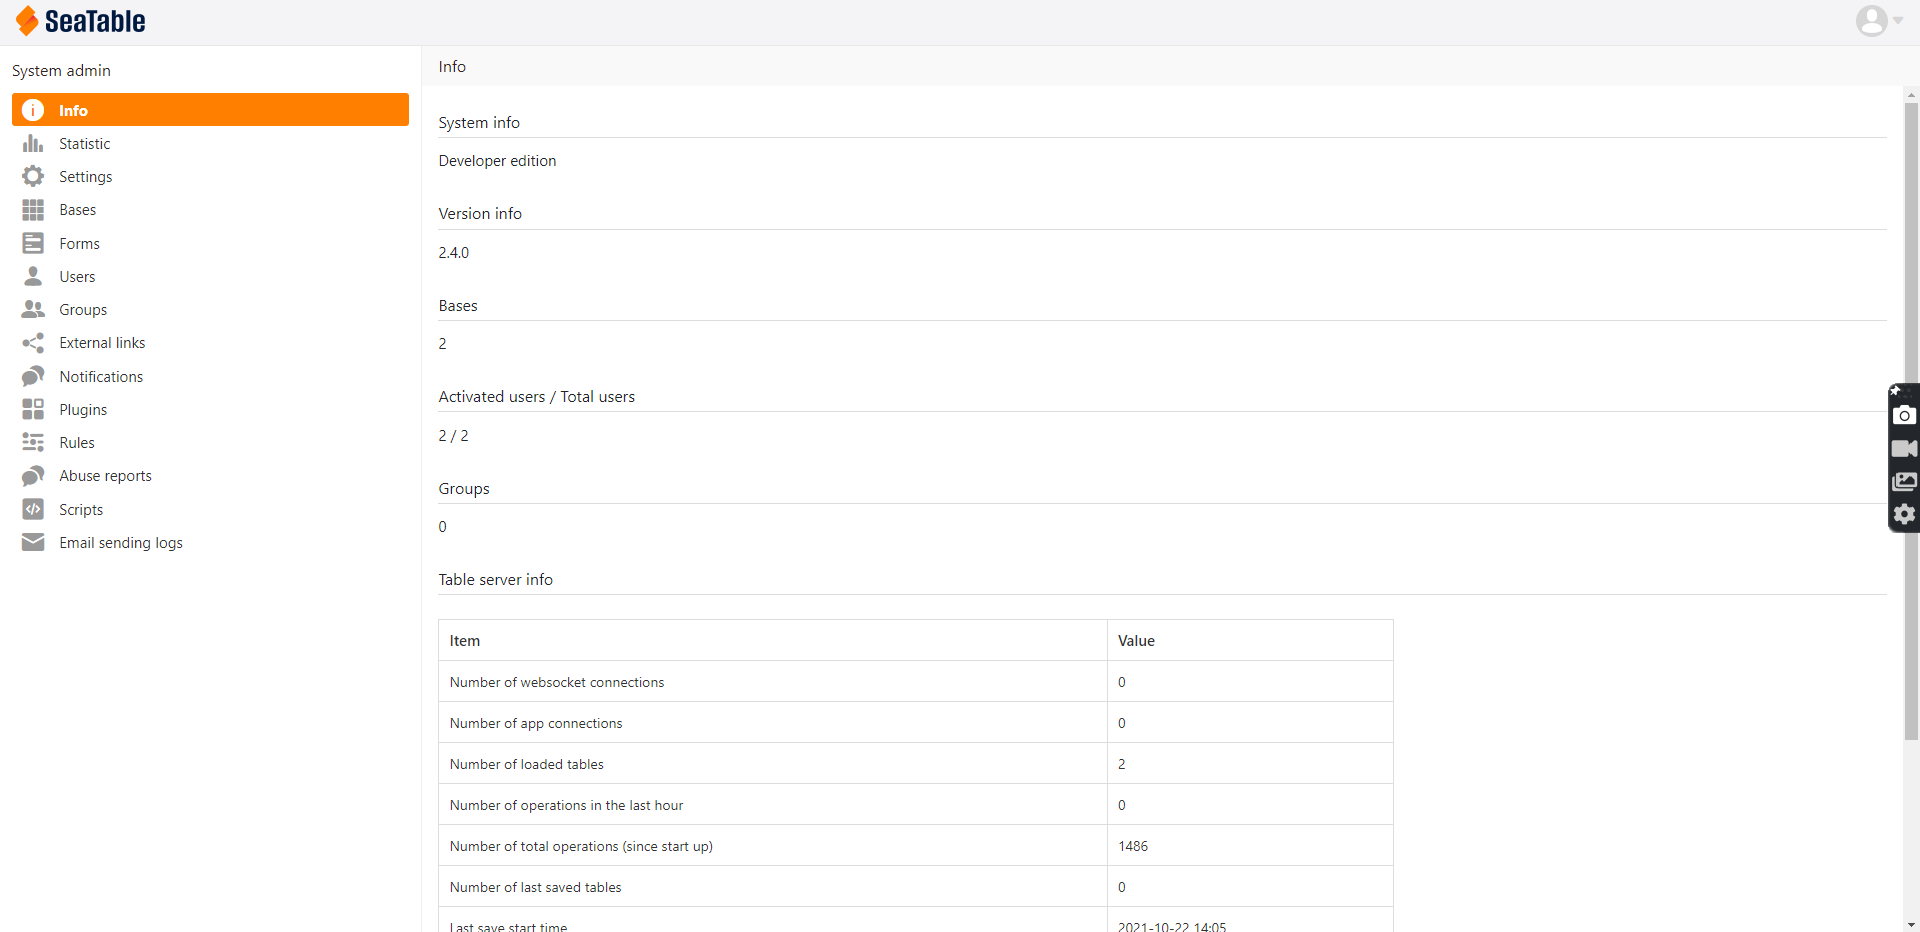
Task: Click the Bases grid icon
Action: pyautogui.click(x=33, y=210)
